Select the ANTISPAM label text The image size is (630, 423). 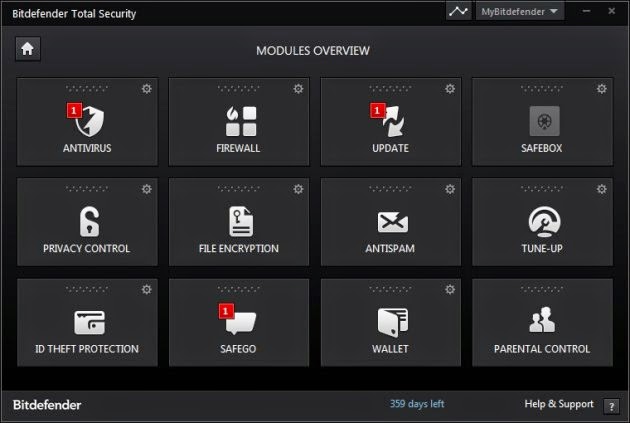click(390, 249)
